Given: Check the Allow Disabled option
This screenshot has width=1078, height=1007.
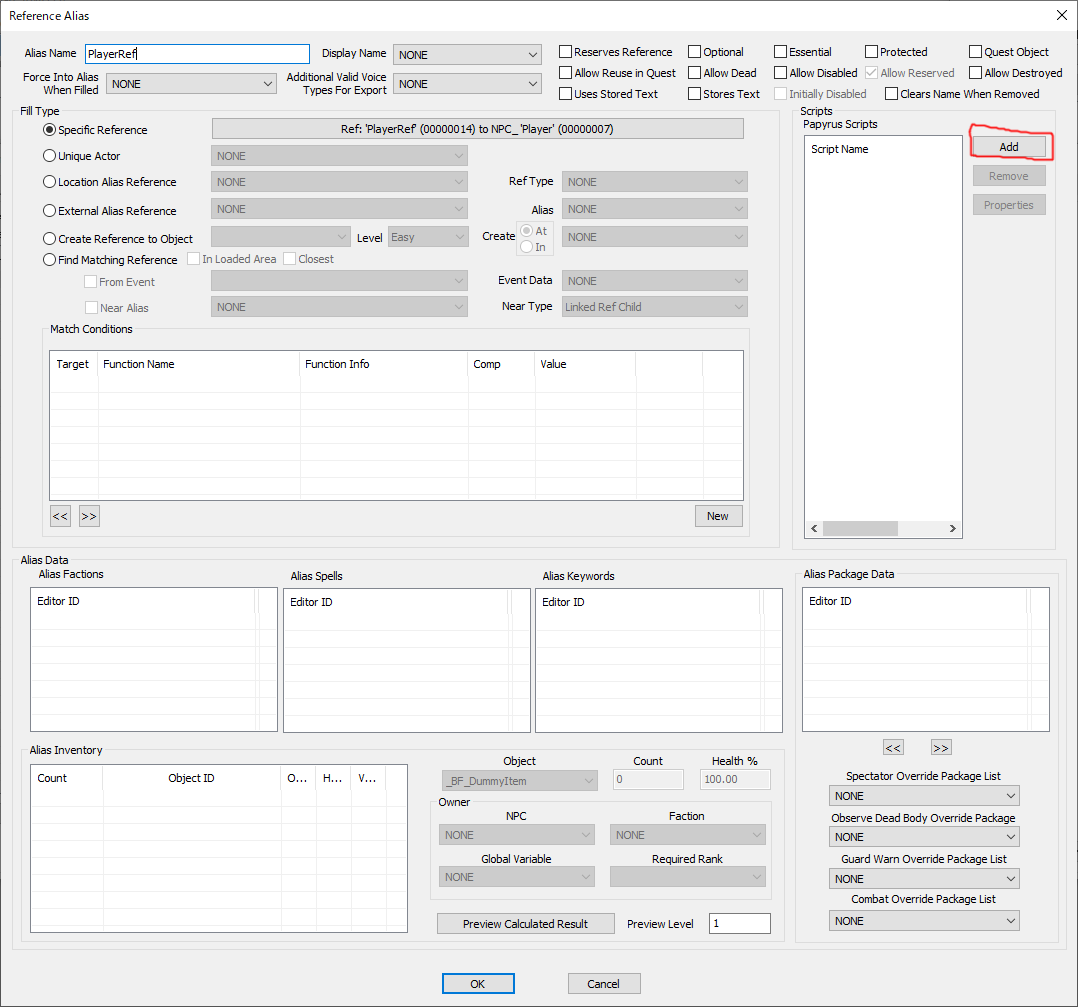Looking at the screenshot, I should click(780, 73).
